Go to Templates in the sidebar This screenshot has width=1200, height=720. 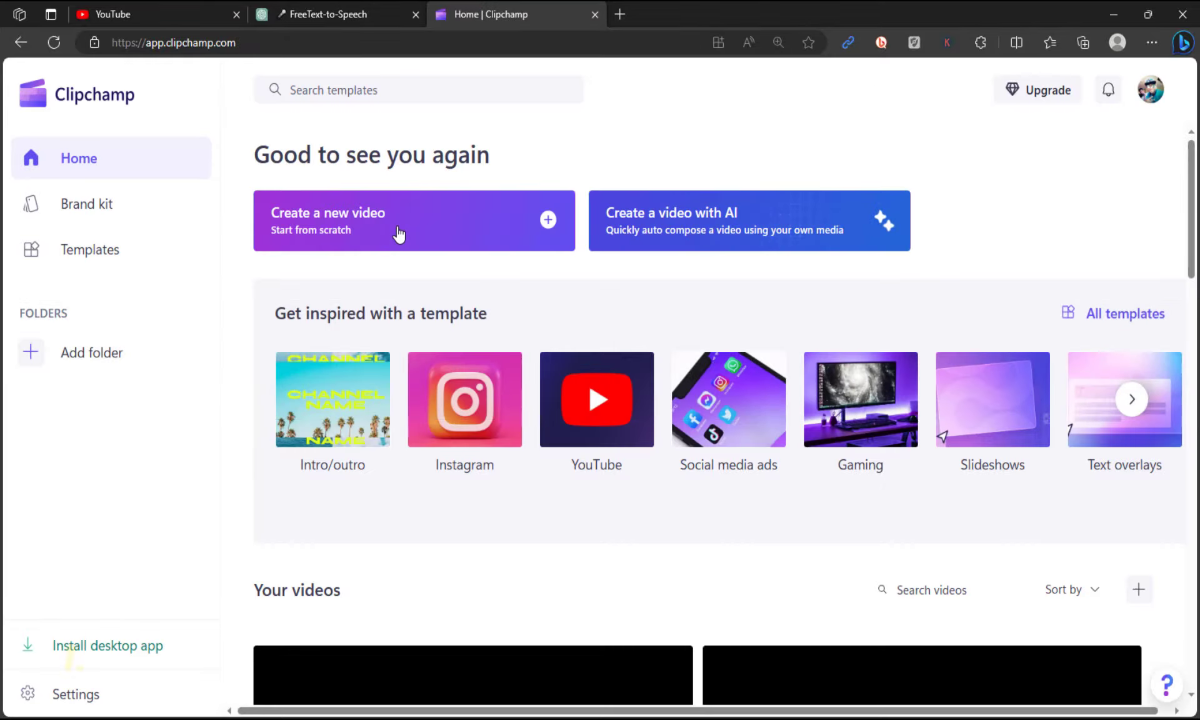tap(89, 250)
